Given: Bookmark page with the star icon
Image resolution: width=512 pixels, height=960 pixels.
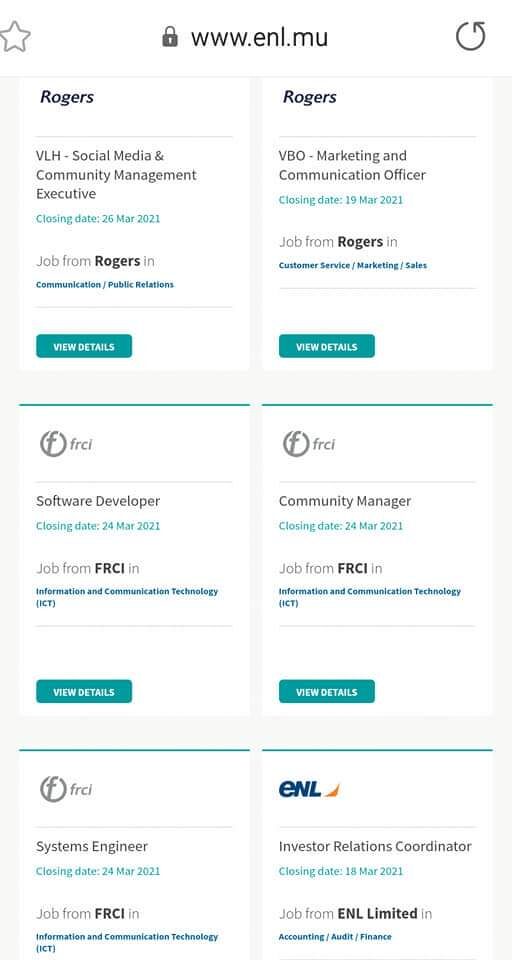Looking at the screenshot, I should [13, 37].
